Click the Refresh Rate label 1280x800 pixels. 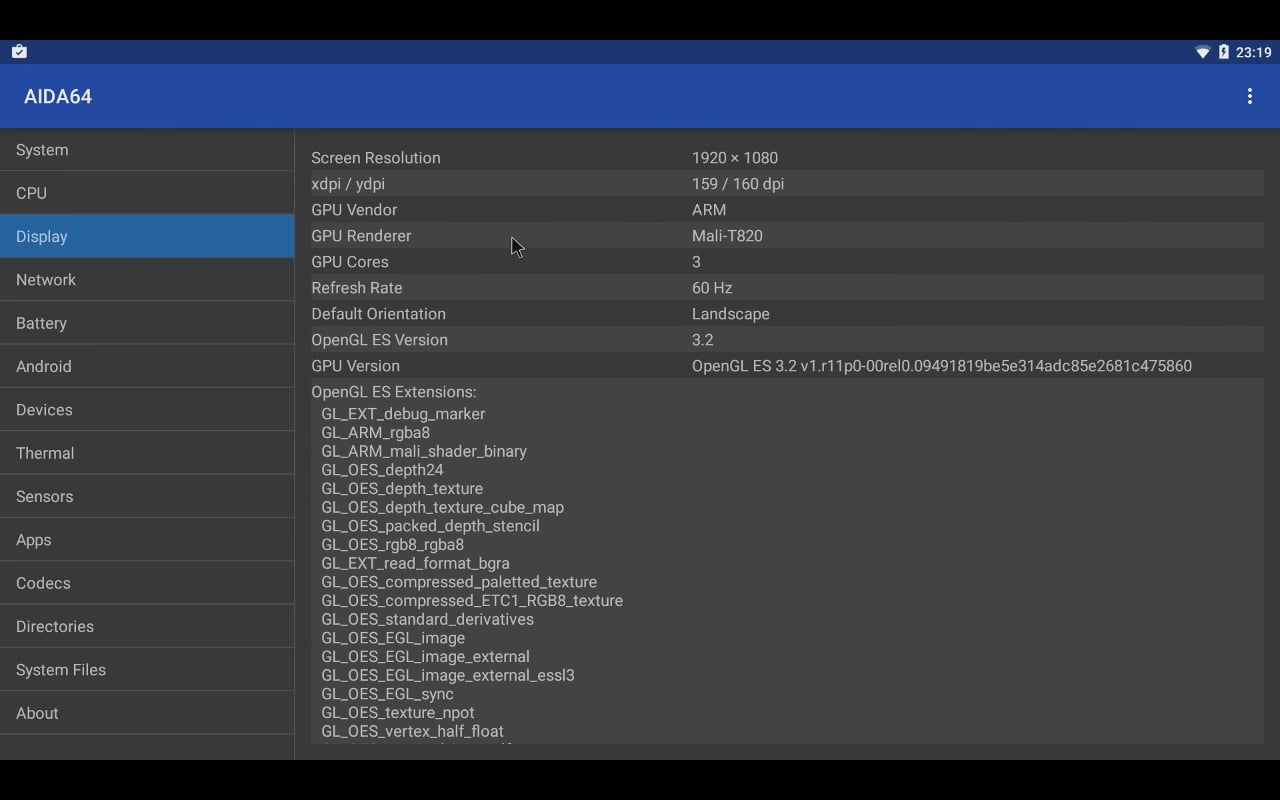357,288
